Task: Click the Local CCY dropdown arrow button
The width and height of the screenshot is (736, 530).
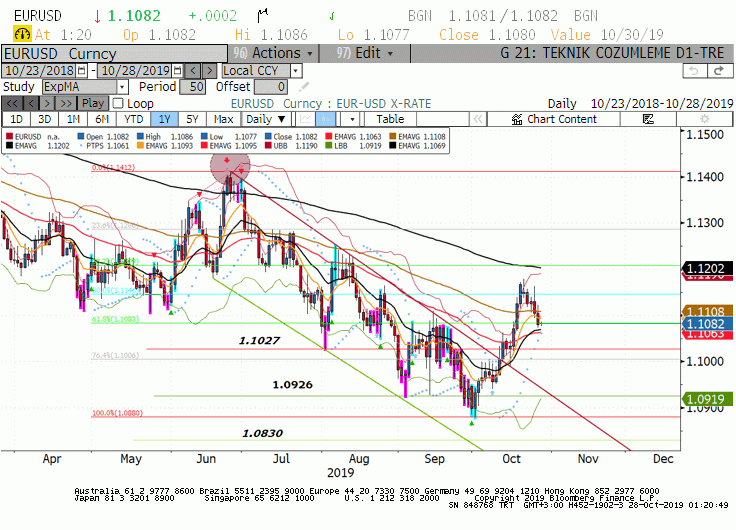Action: 296,71
